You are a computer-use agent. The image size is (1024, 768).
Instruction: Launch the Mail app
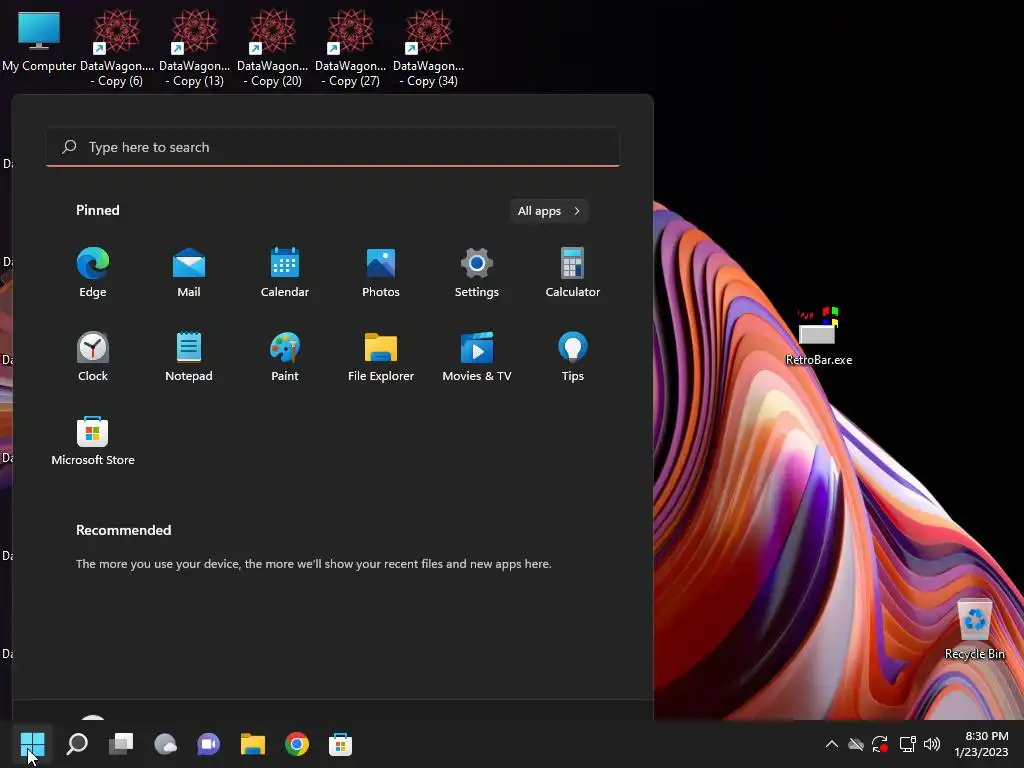(189, 272)
